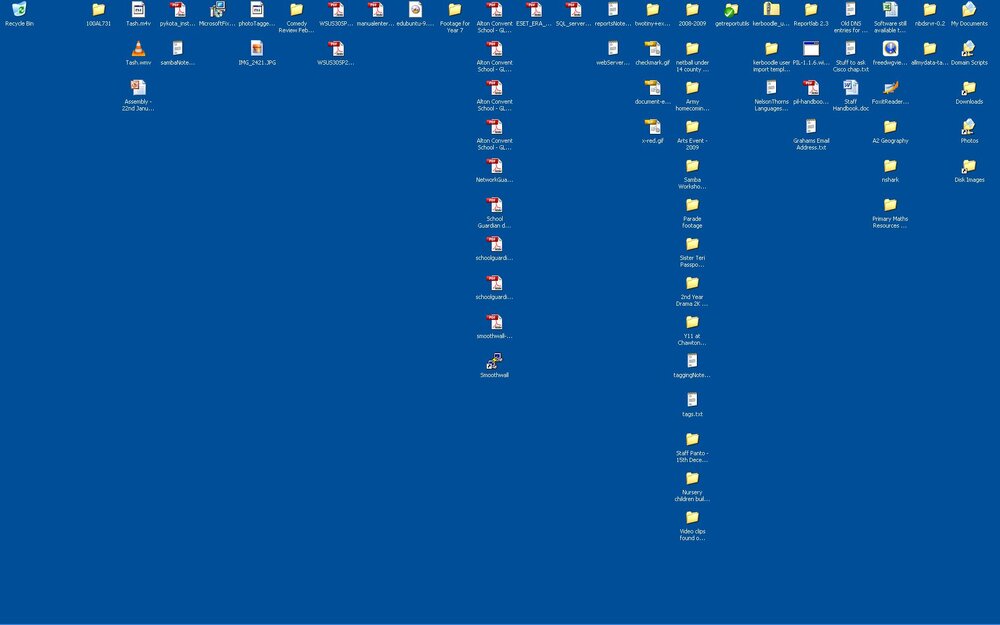
Task: Click the taggingNote text file
Action: point(692,361)
